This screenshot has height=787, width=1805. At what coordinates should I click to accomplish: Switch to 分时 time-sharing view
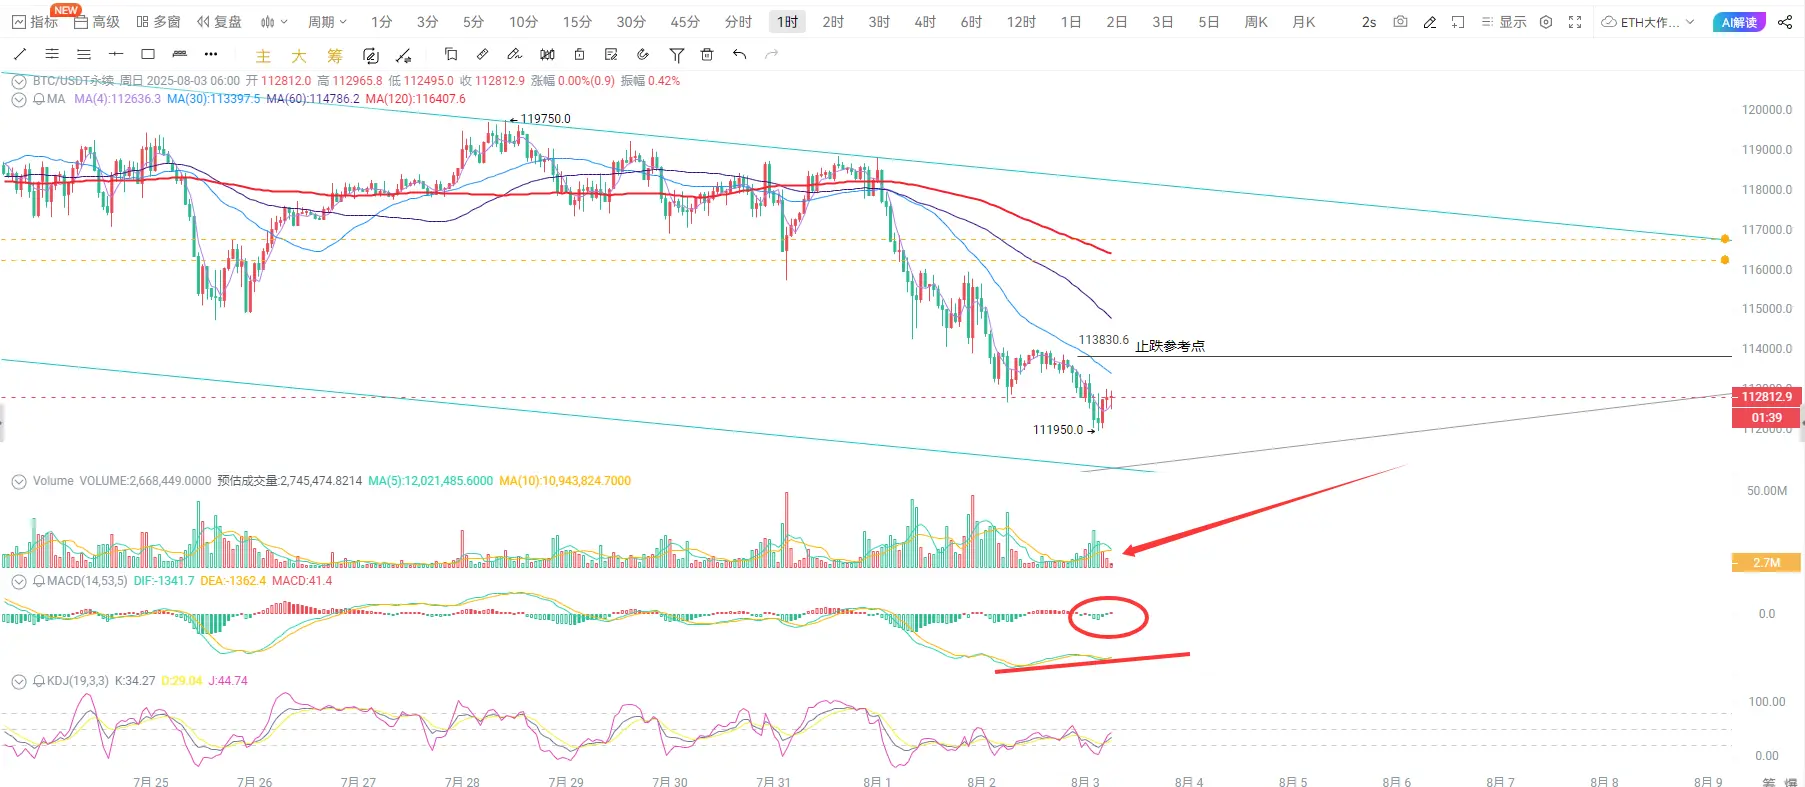click(738, 22)
